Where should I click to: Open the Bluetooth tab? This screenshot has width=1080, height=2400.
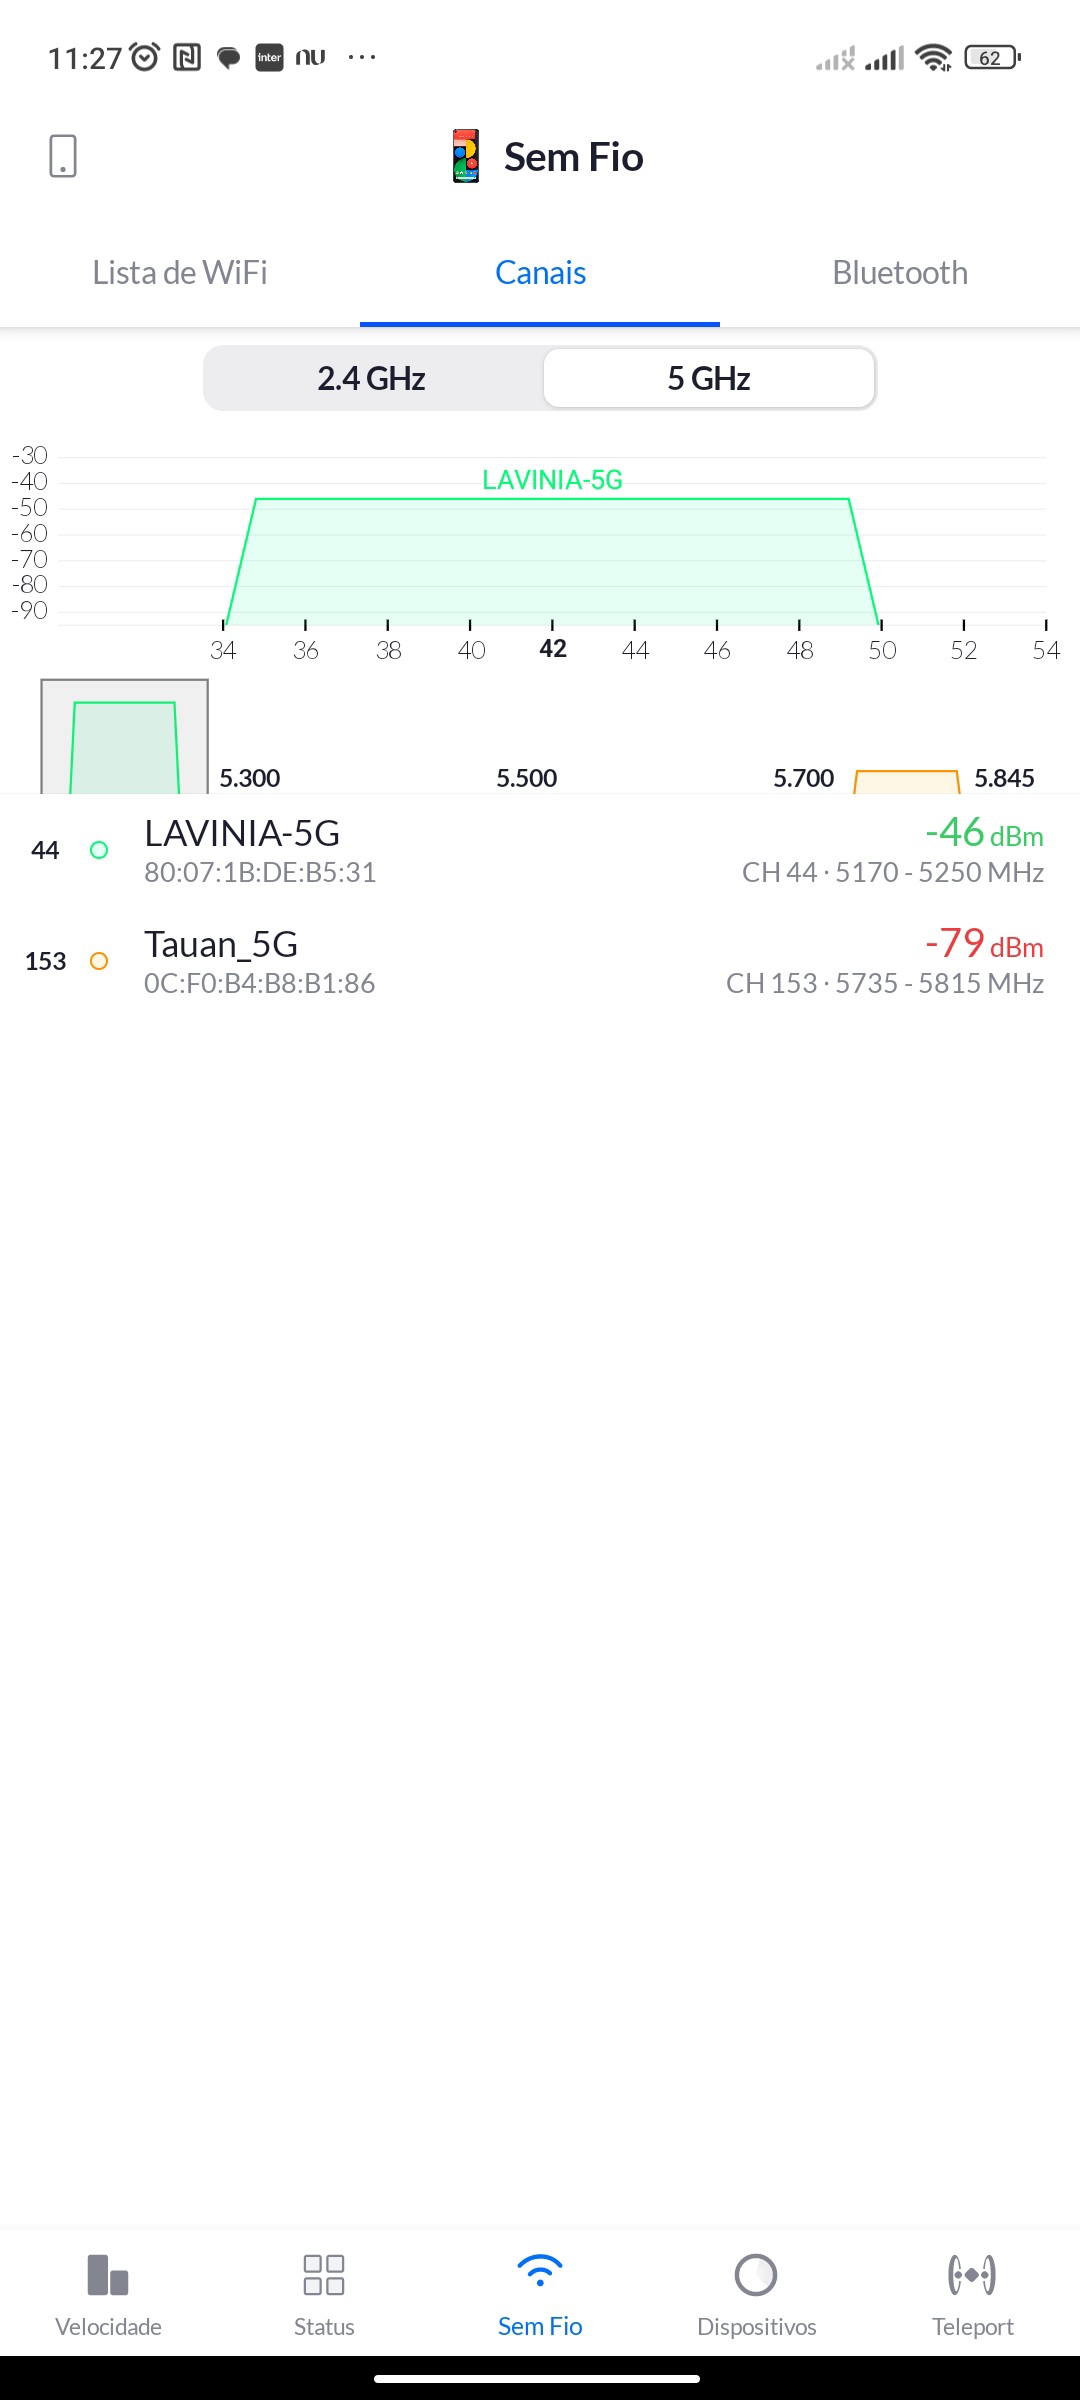(900, 273)
